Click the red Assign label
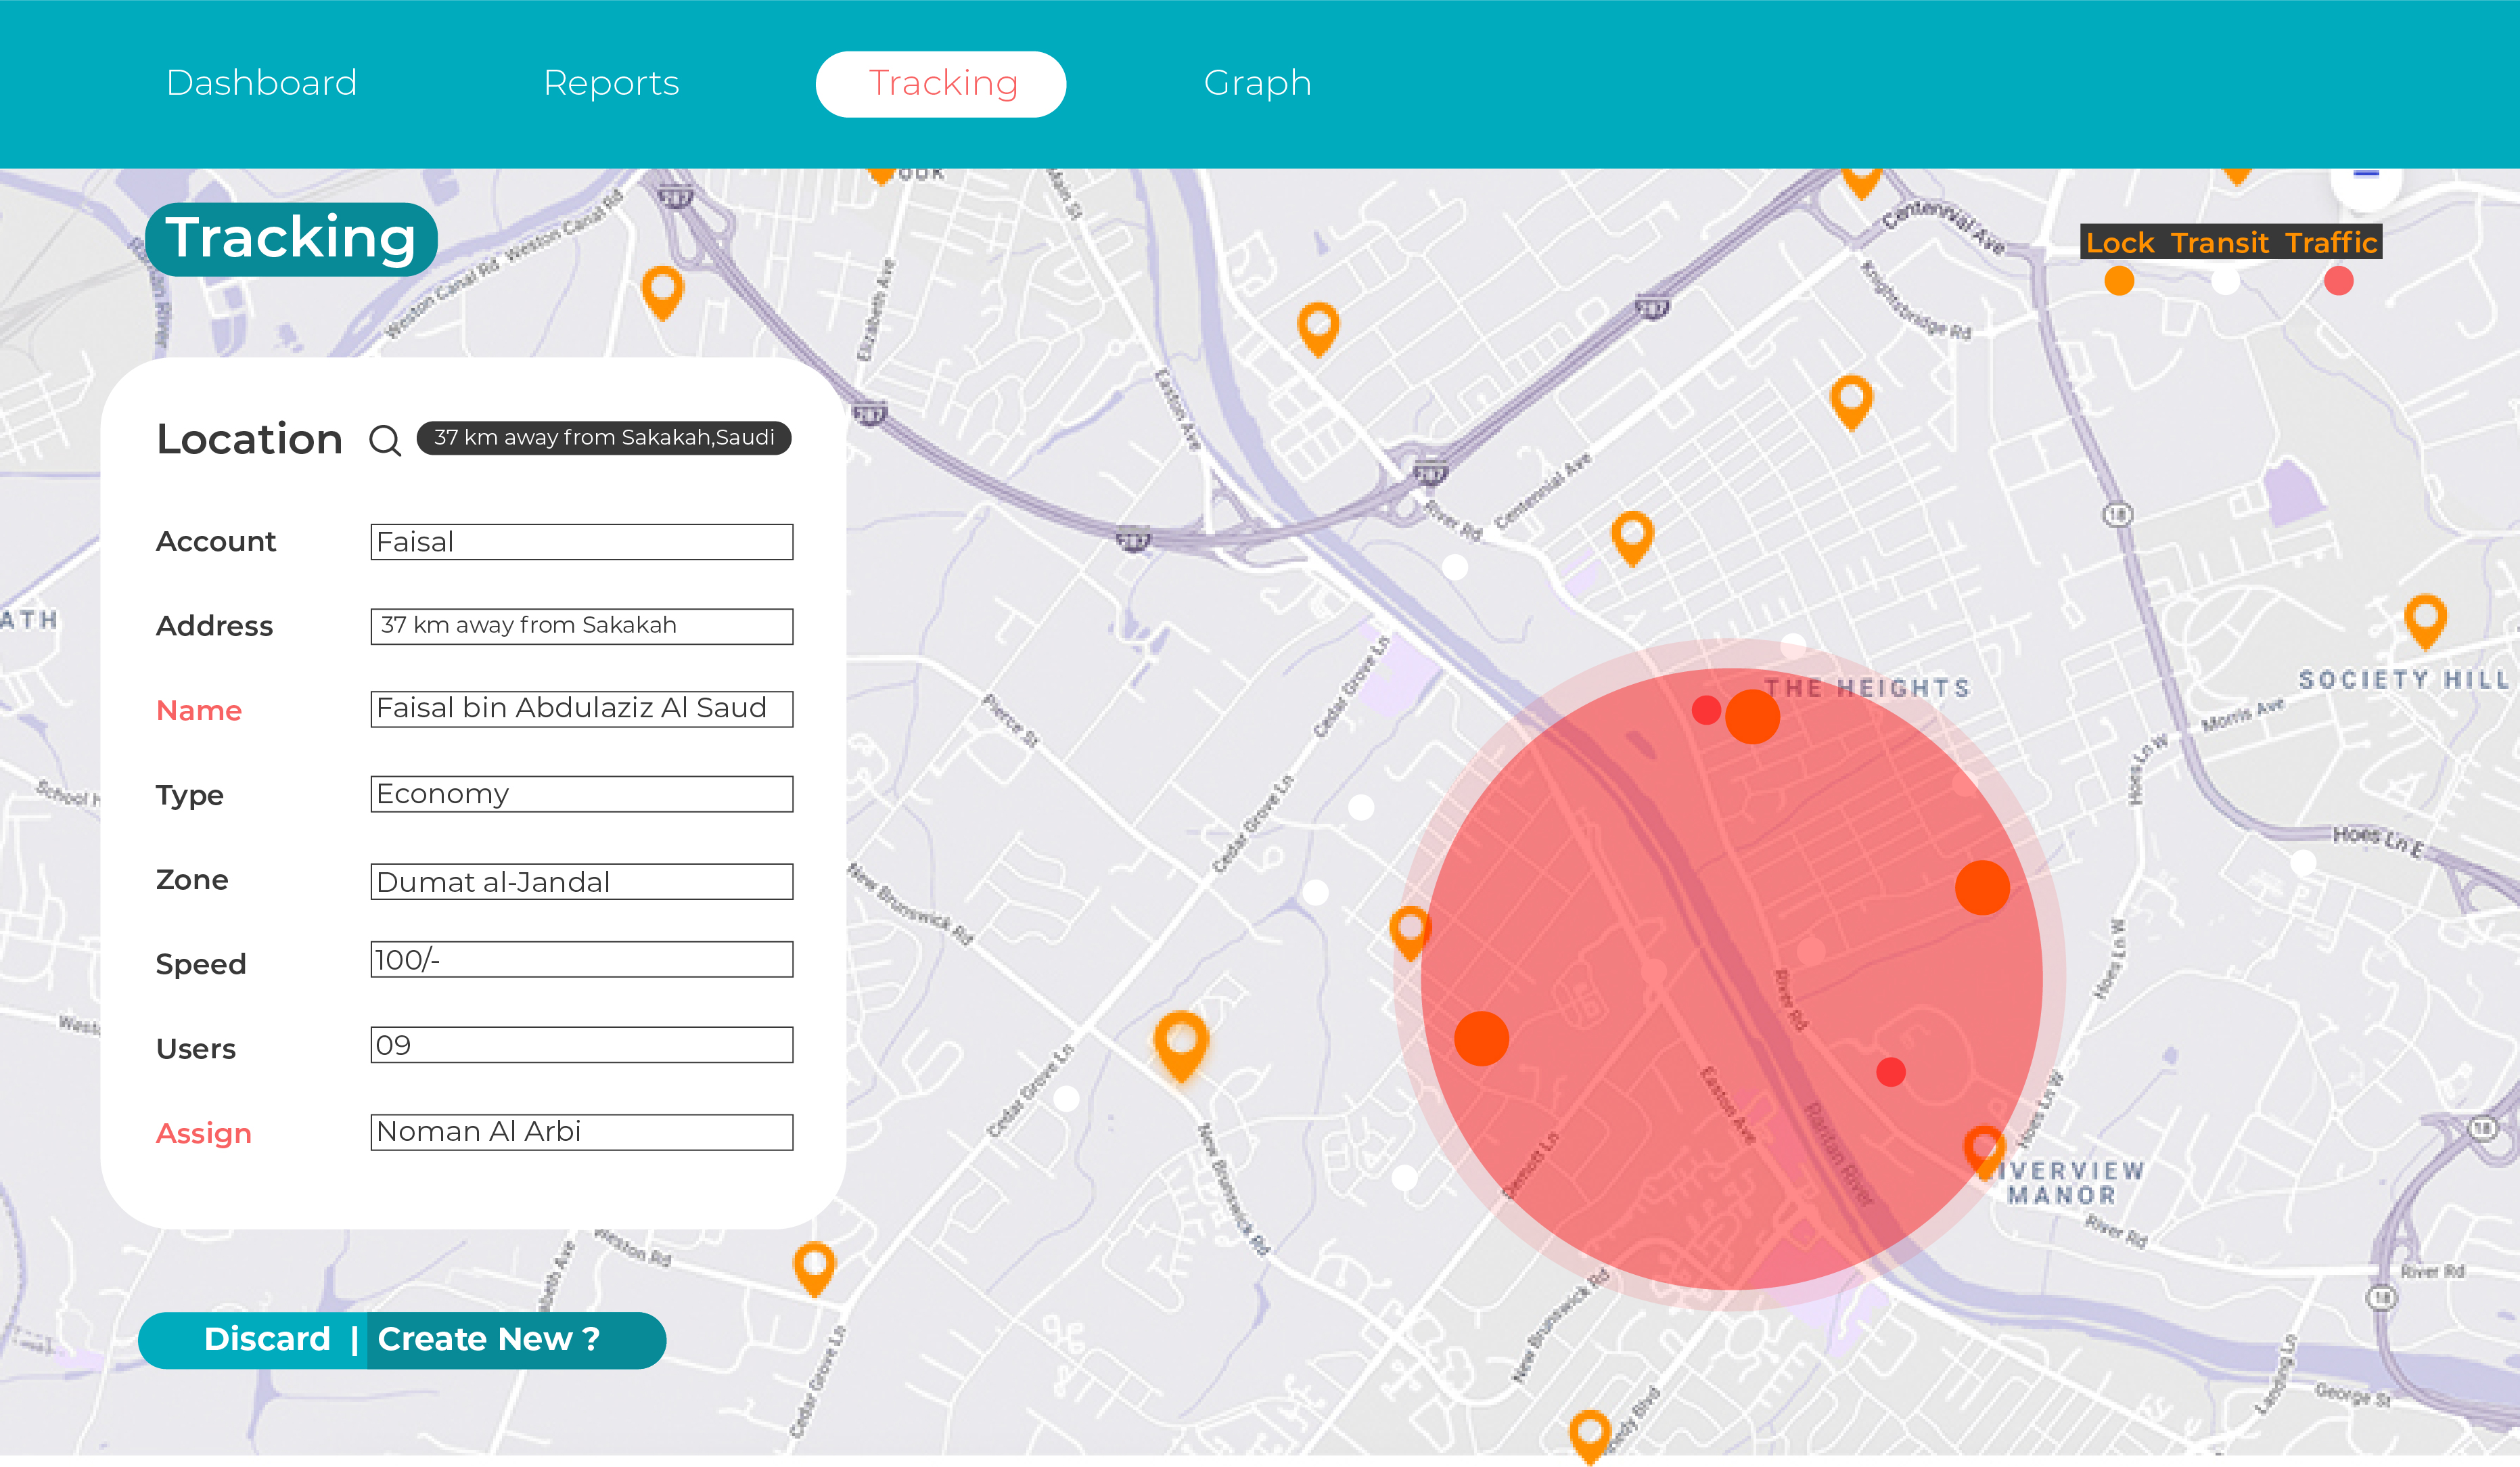 pos(204,1134)
